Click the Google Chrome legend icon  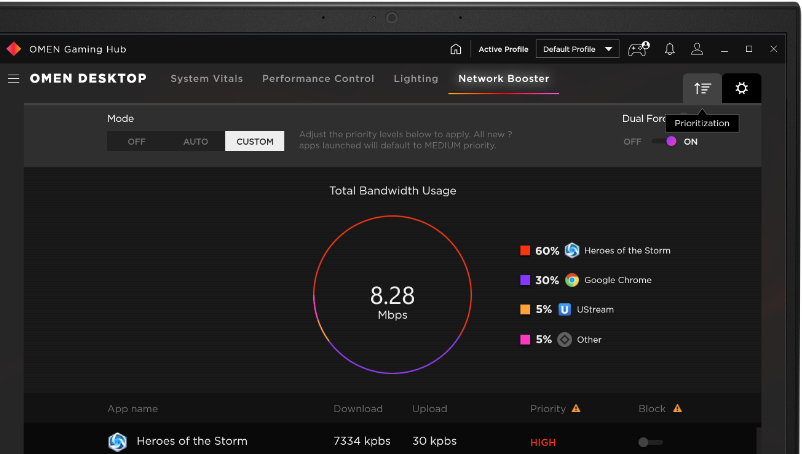point(572,280)
